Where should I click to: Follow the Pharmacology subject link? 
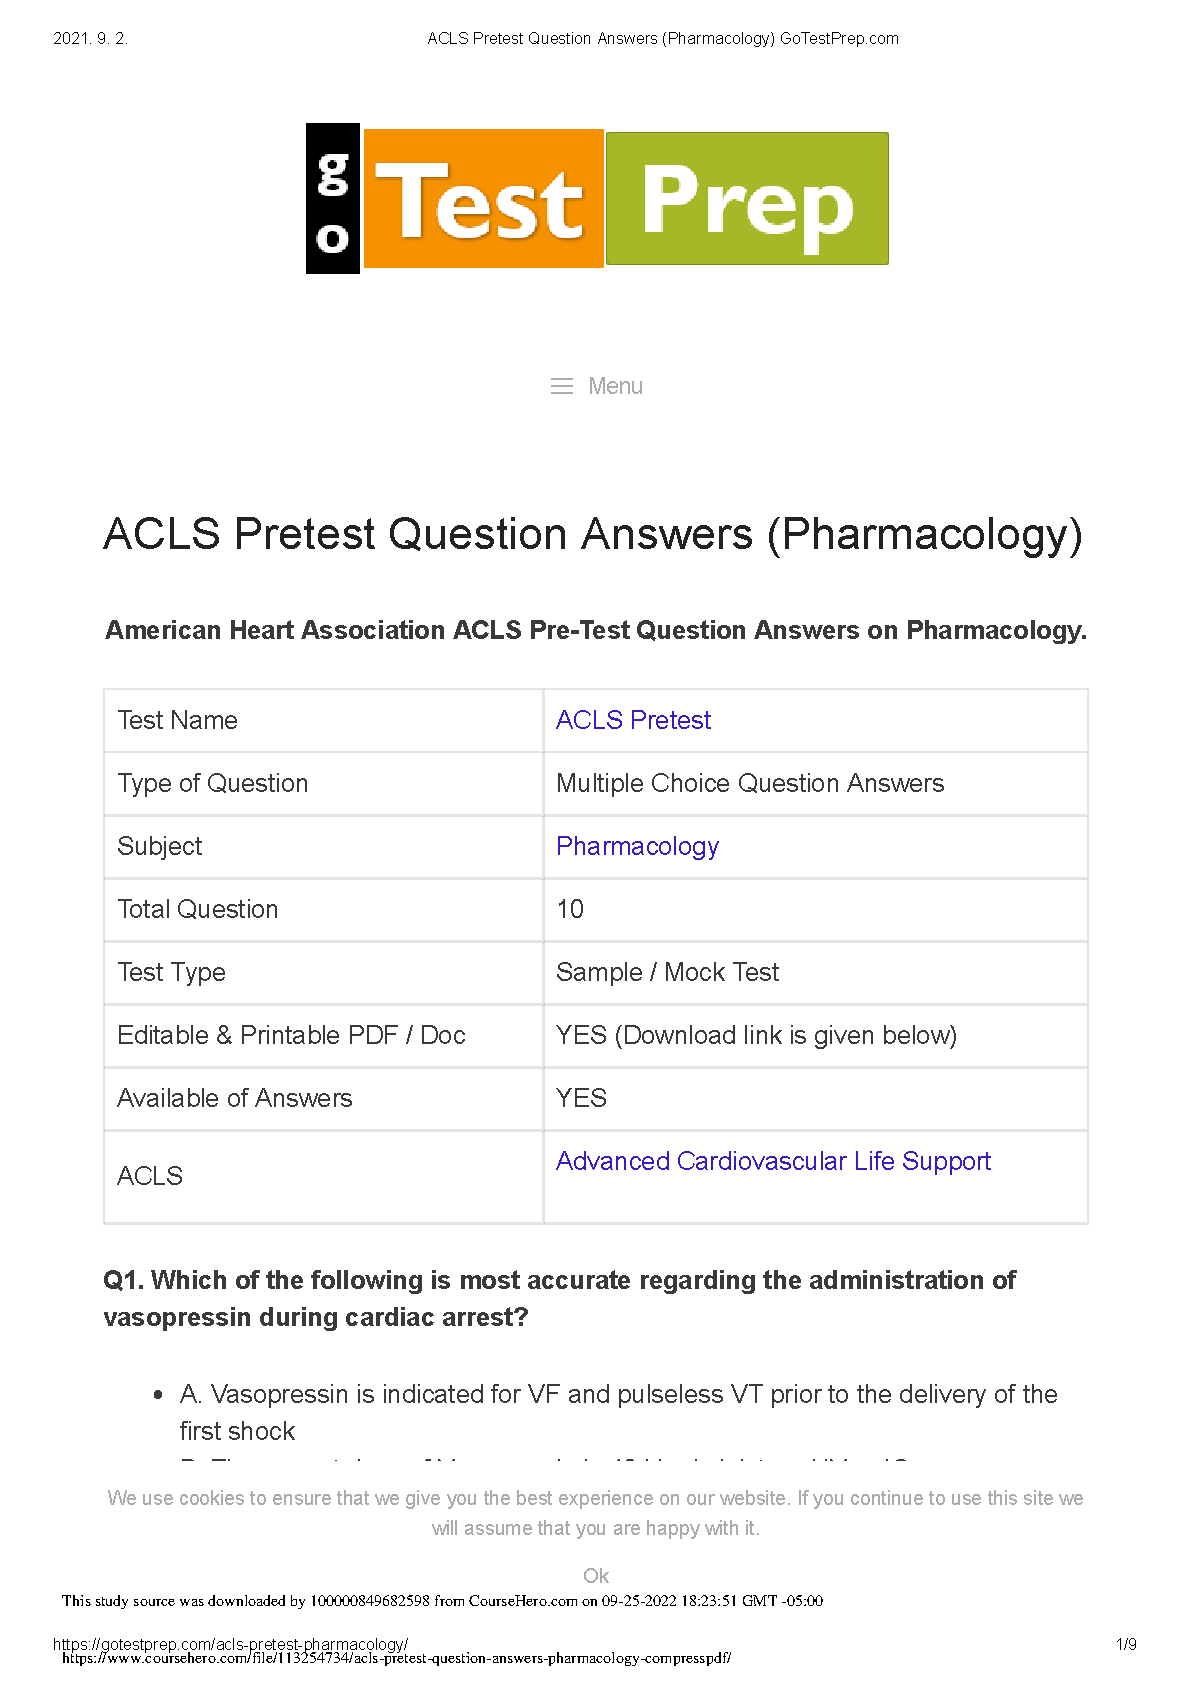(637, 846)
